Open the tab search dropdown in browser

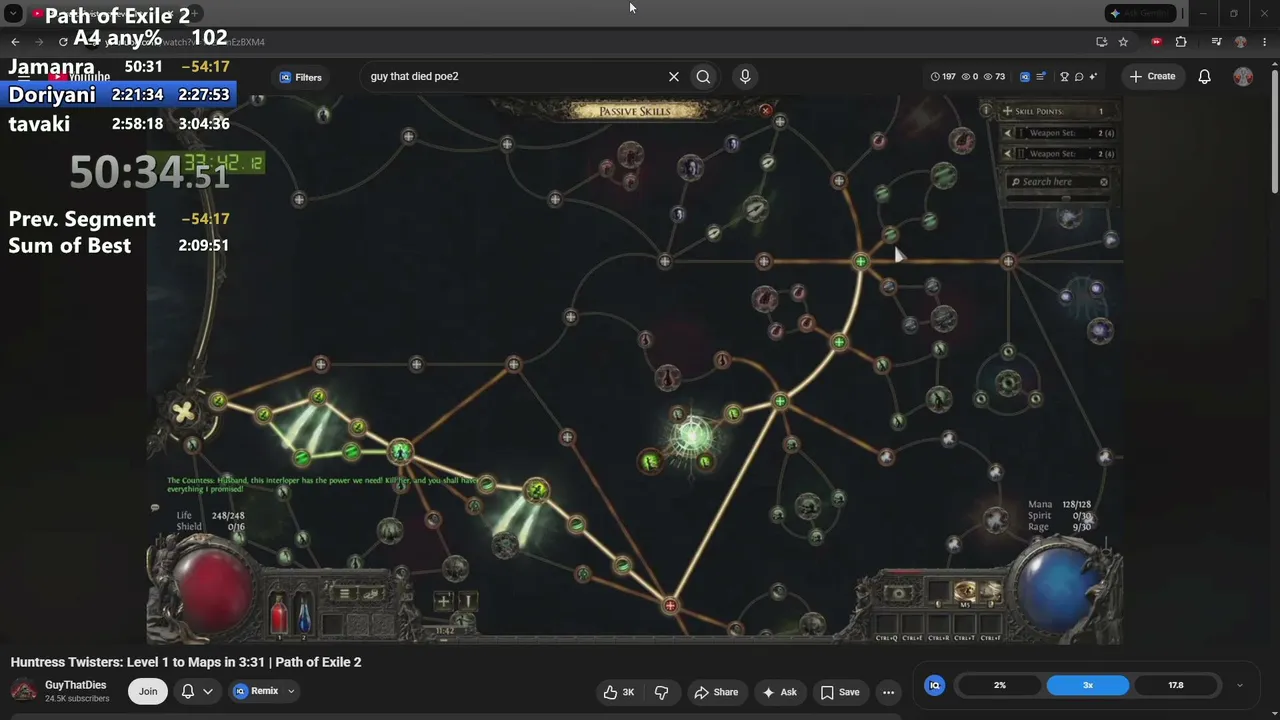pos(14,14)
